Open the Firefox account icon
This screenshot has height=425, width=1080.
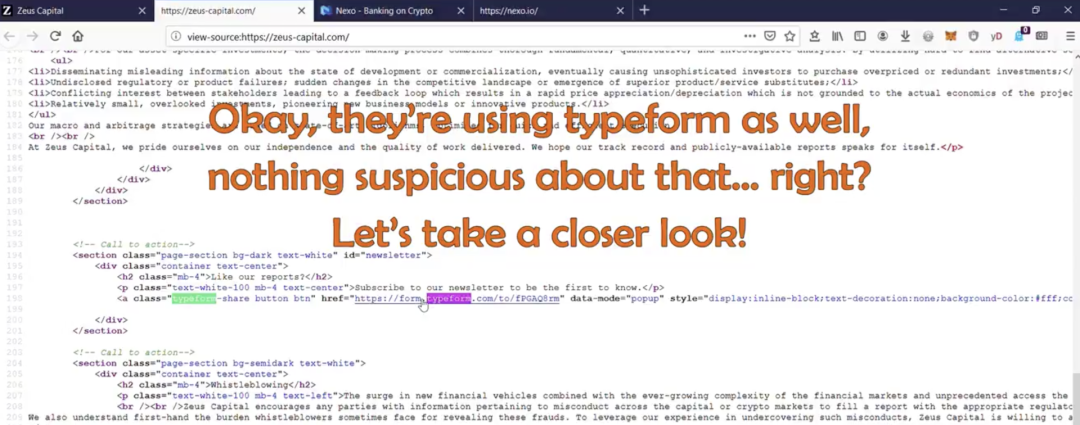[x=882, y=36]
